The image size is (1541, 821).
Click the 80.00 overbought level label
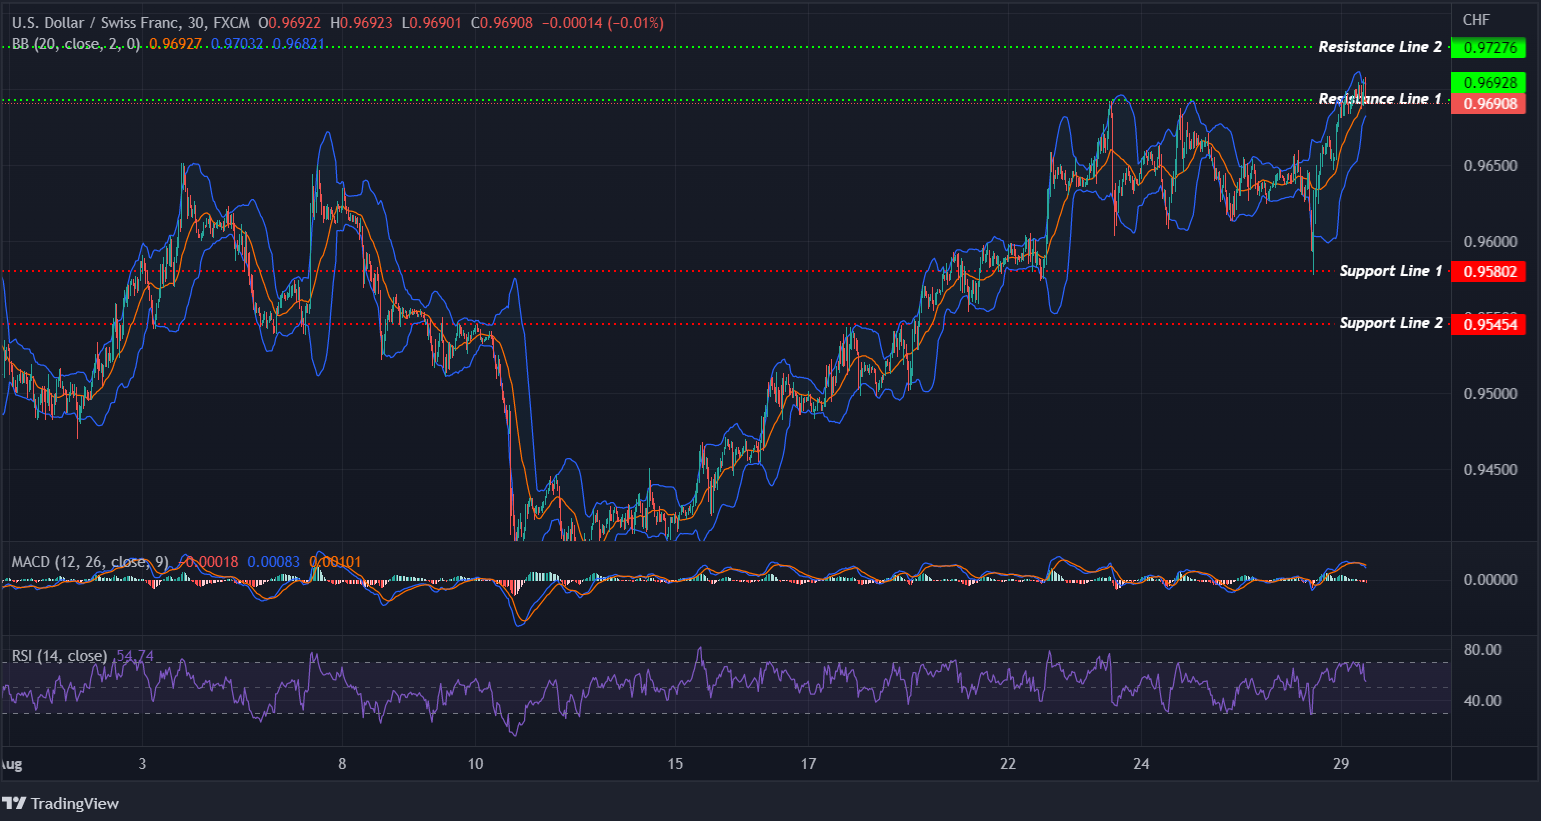click(x=1482, y=648)
